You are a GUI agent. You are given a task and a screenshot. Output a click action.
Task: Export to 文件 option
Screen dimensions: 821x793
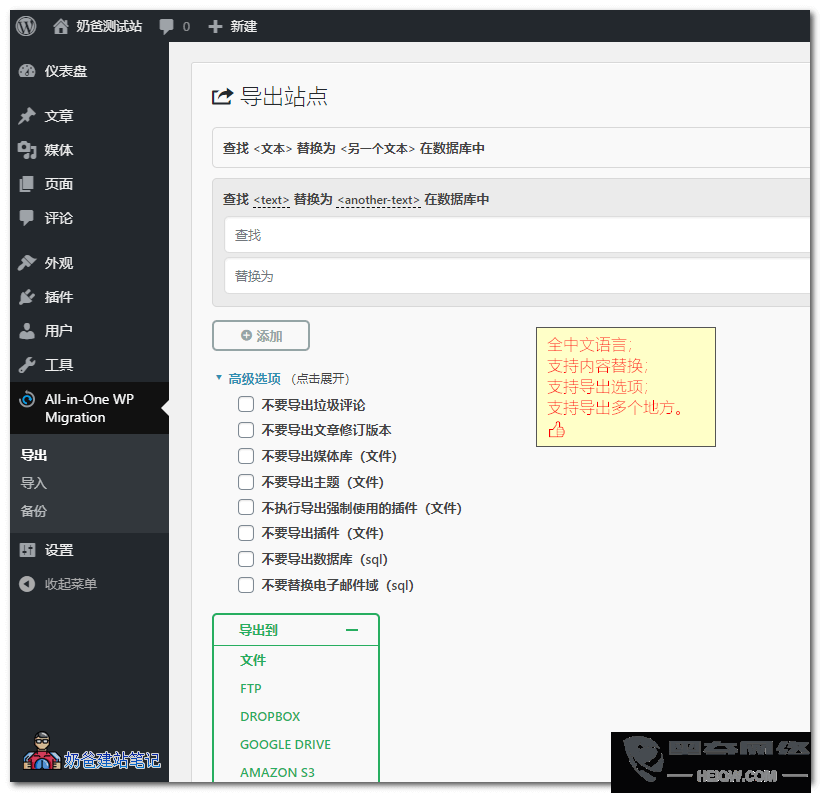(x=253, y=661)
